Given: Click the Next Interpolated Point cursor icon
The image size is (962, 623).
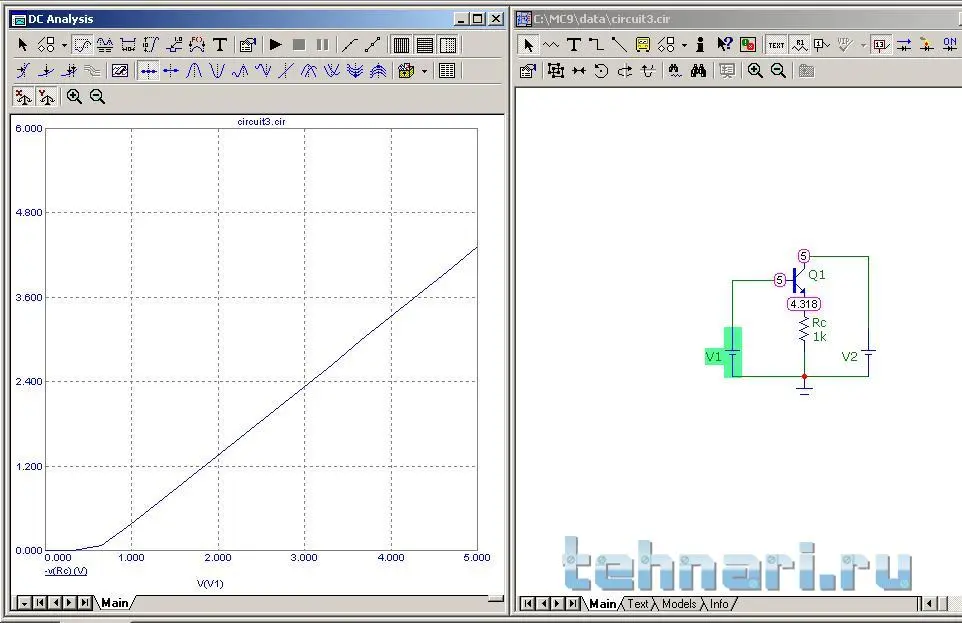Looking at the screenshot, I should point(171,71).
